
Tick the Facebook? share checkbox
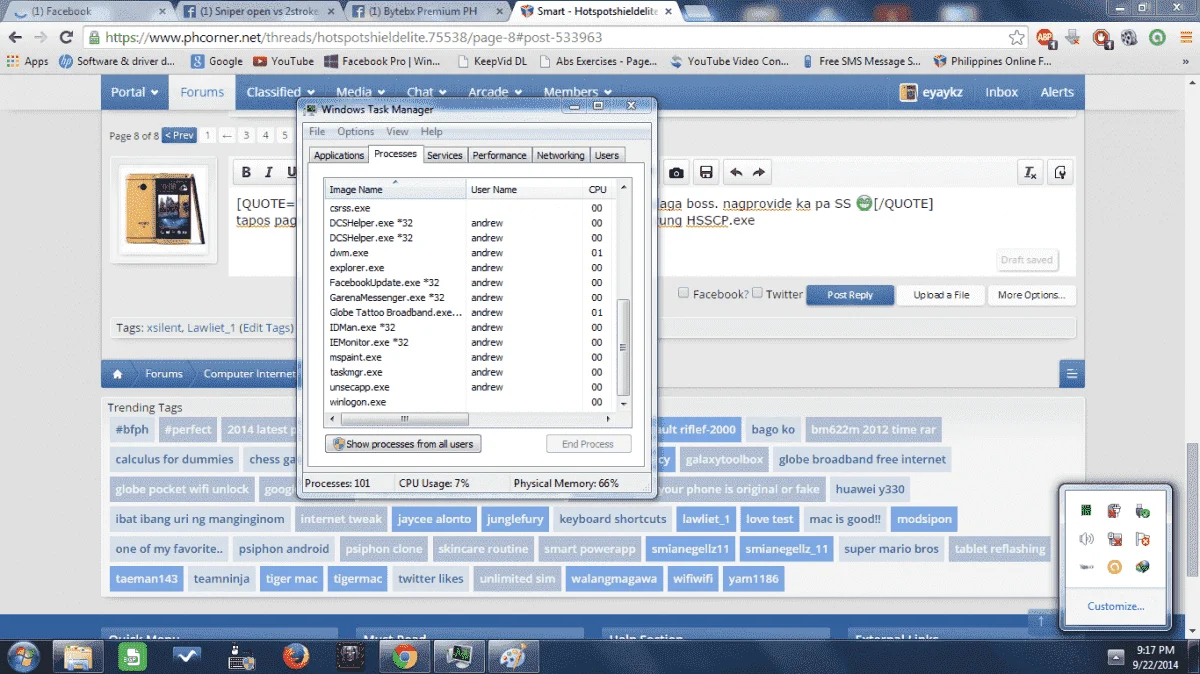point(683,293)
